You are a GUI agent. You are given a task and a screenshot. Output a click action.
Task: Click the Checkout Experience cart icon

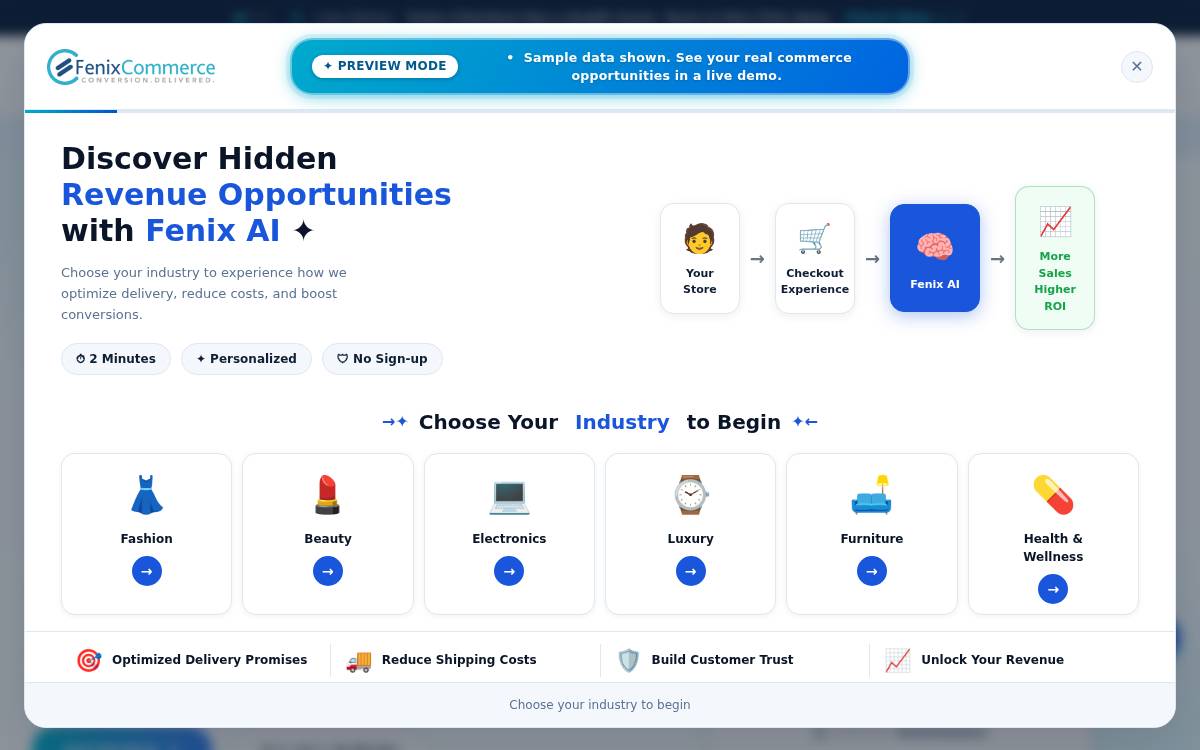[x=815, y=239]
